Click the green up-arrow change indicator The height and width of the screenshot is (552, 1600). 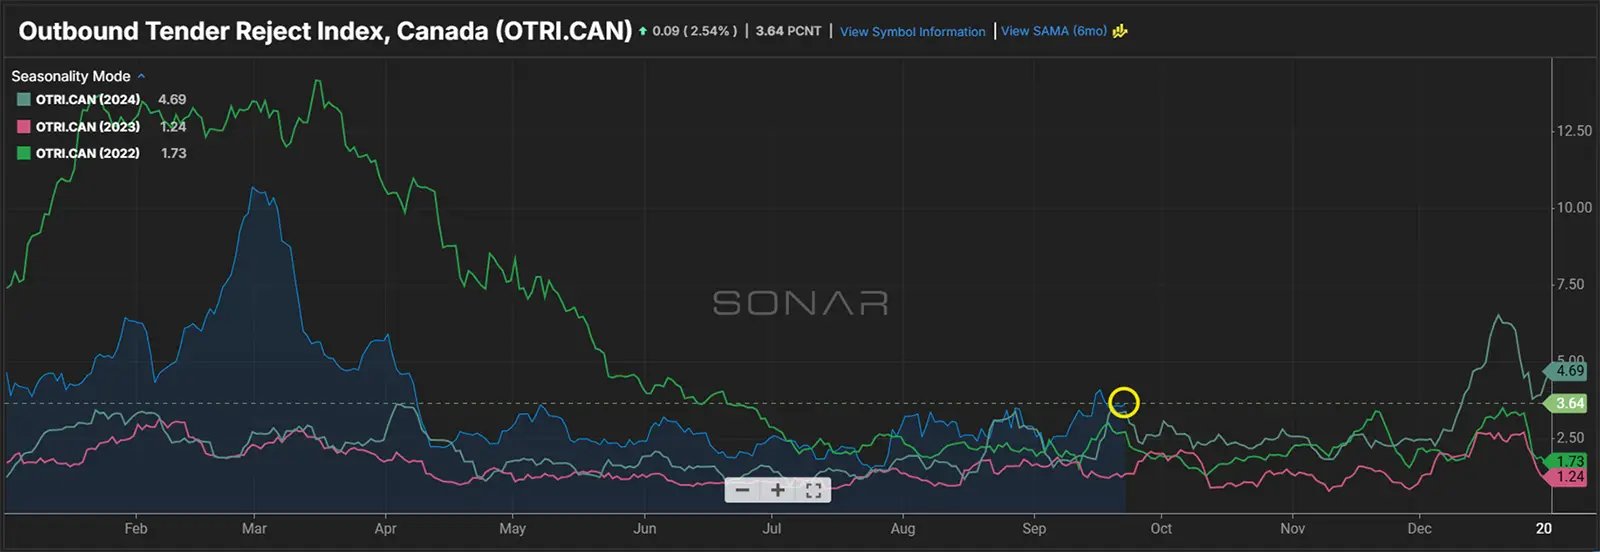pos(643,31)
